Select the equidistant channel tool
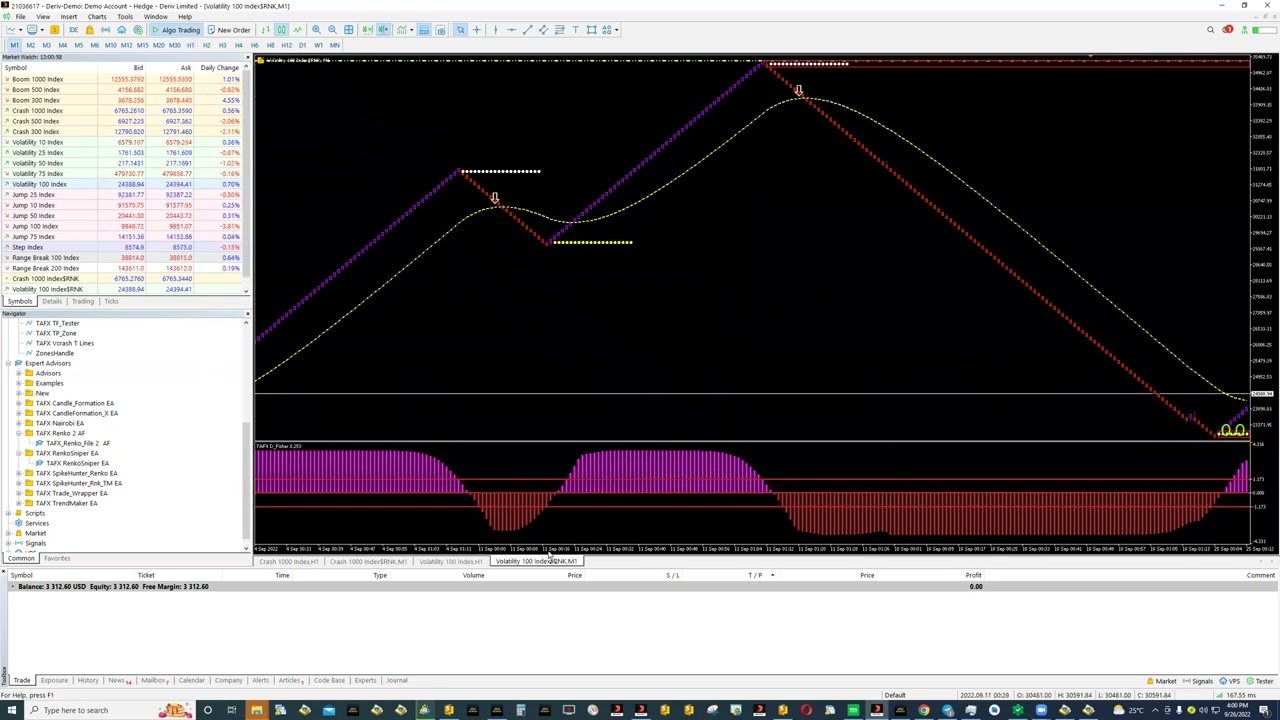Image resolution: width=1280 pixels, height=720 pixels. coord(543,30)
